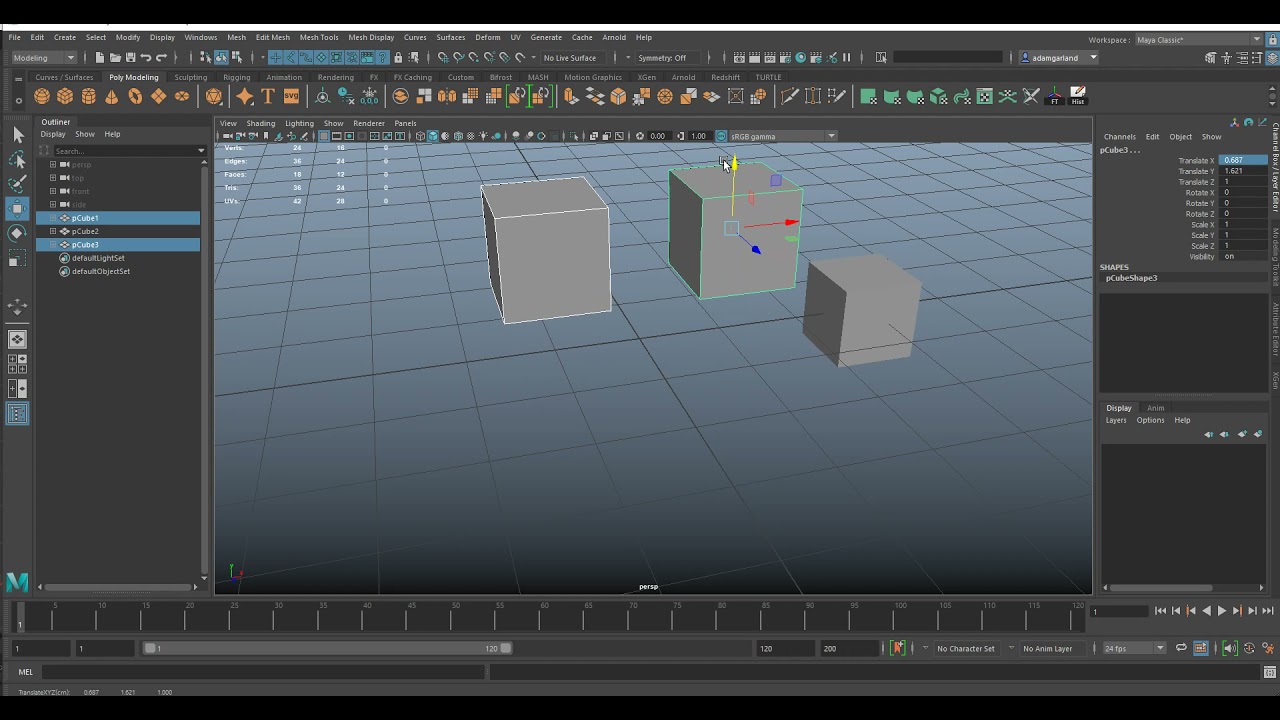Create a polygon cone from the shelf
The height and width of the screenshot is (720, 1280).
[112, 97]
